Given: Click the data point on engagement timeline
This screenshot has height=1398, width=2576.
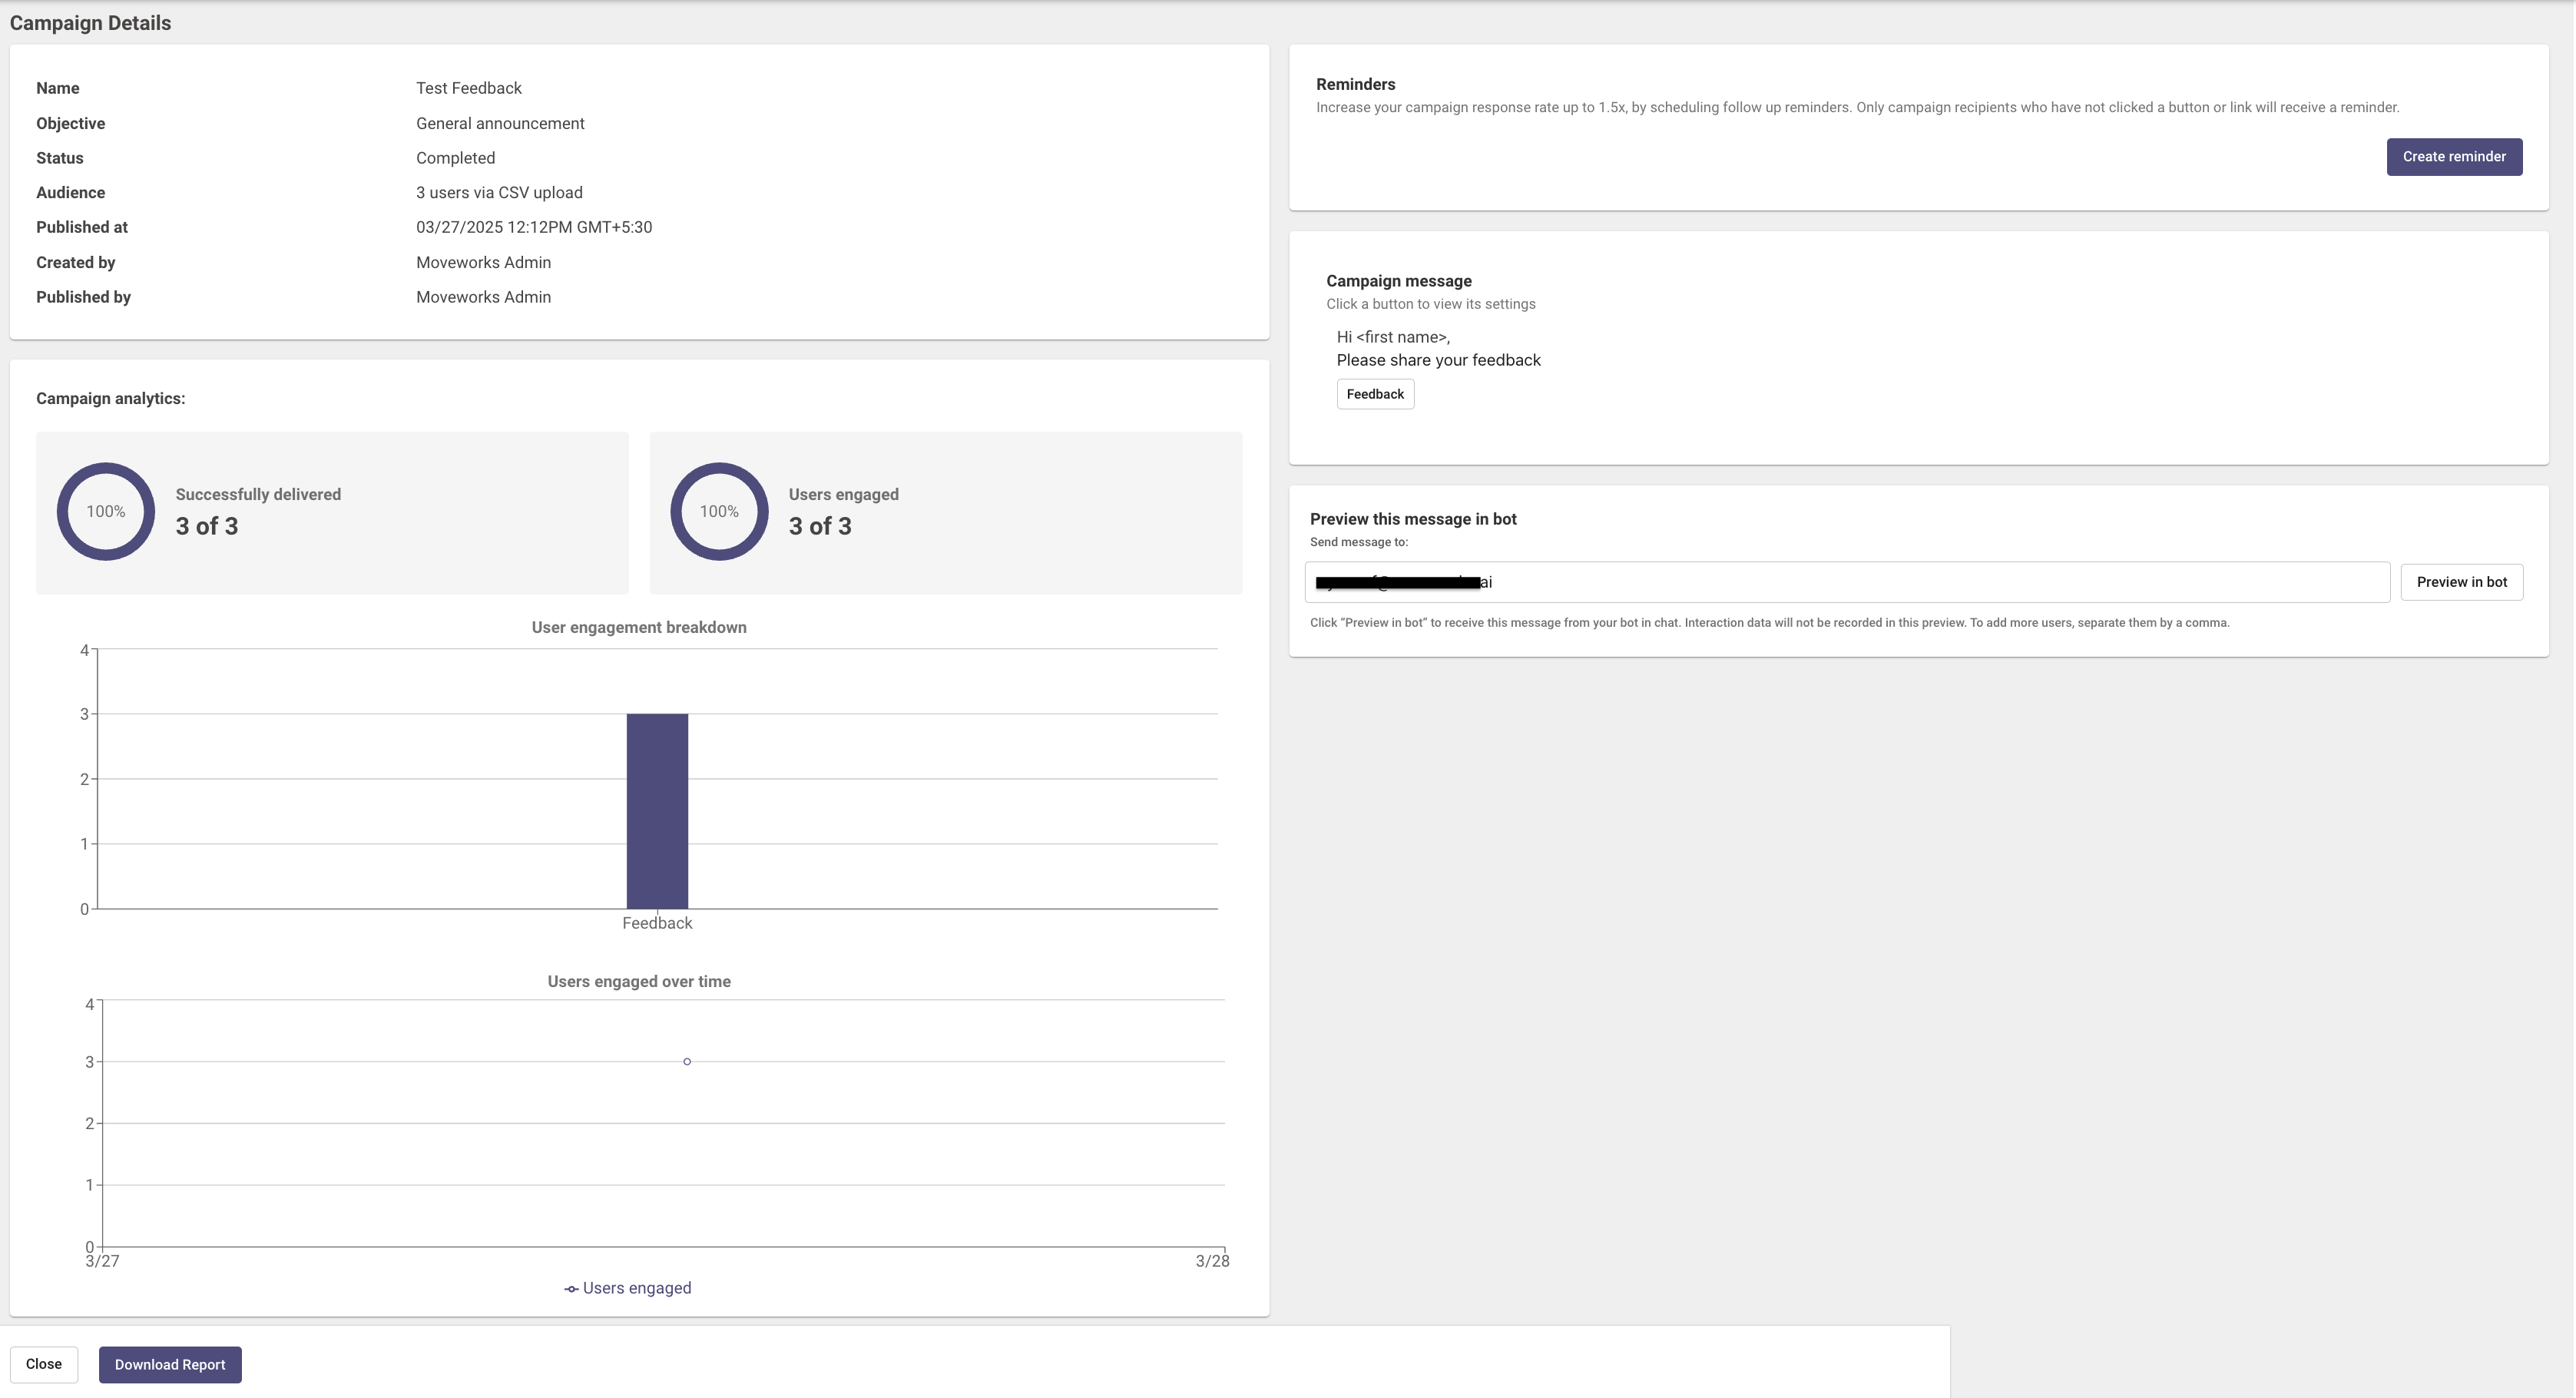Looking at the screenshot, I should point(687,1061).
